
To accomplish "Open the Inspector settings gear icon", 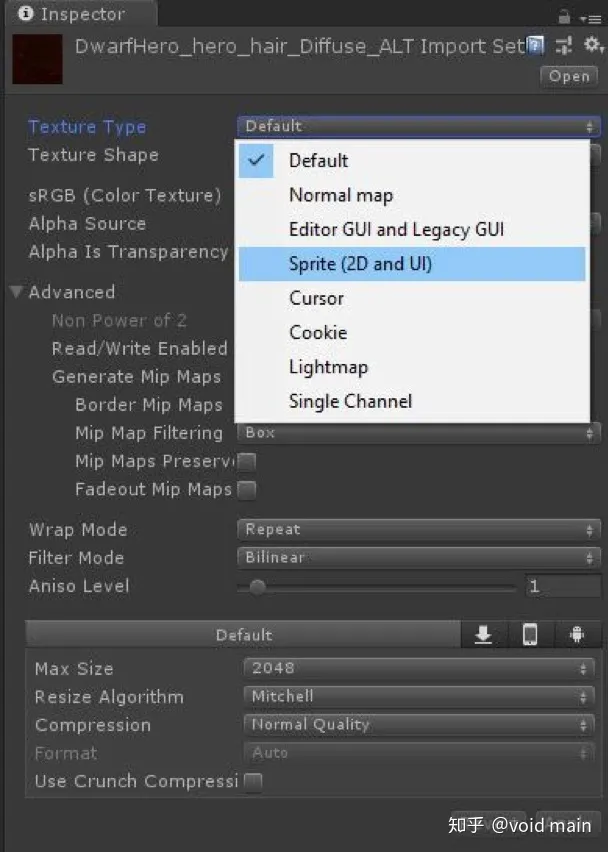I will 594,46.
